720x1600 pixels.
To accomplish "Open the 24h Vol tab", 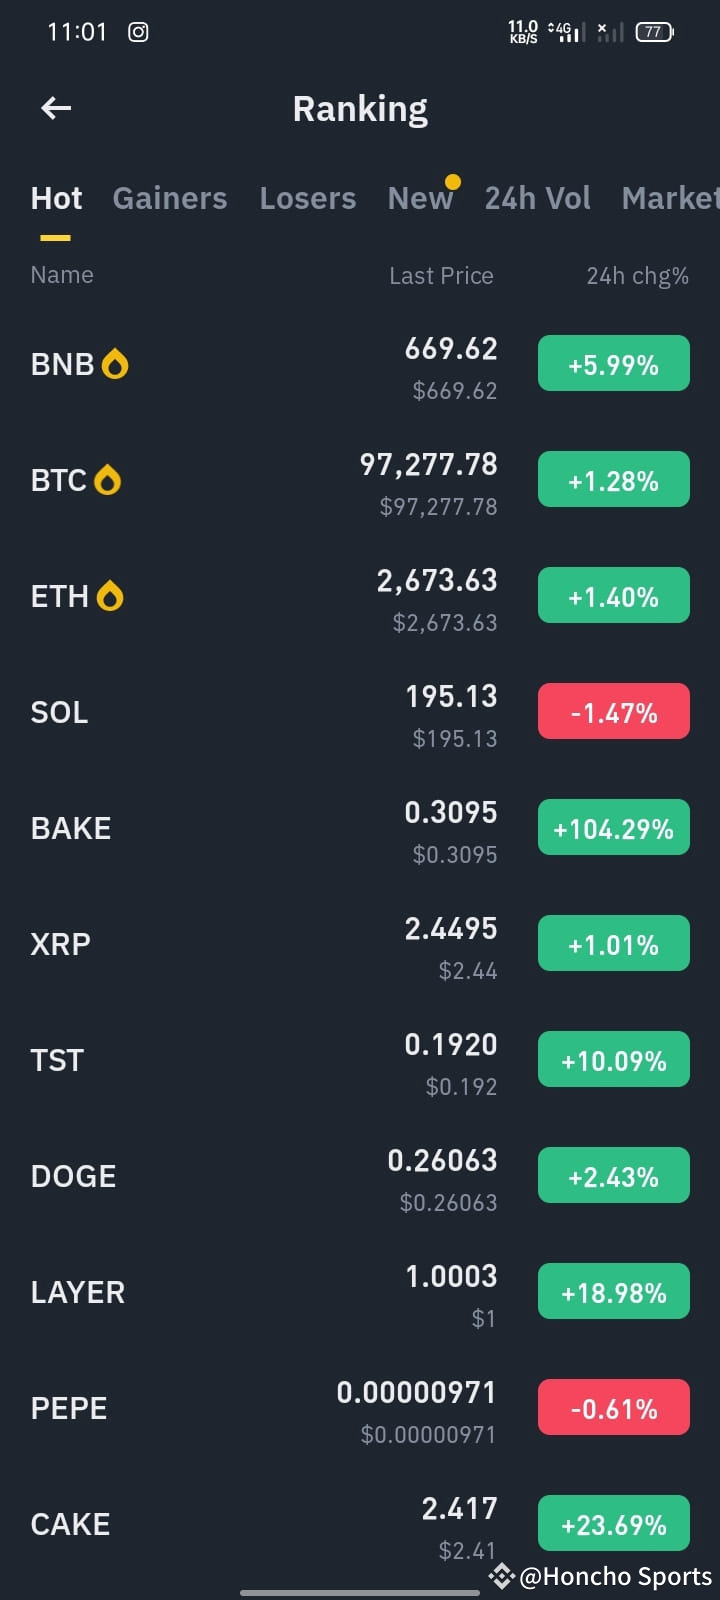I will click(x=538, y=198).
